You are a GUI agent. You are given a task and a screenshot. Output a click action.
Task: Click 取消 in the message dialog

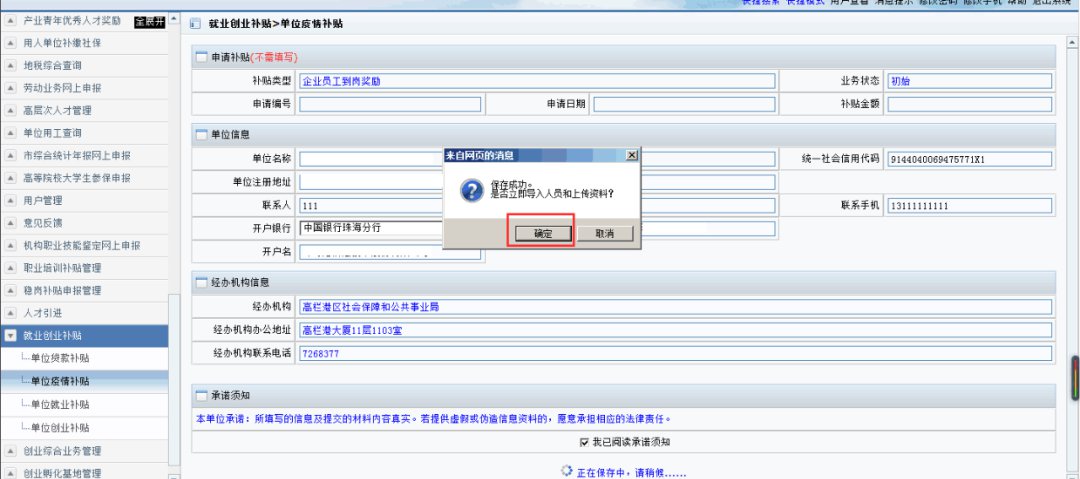click(604, 233)
